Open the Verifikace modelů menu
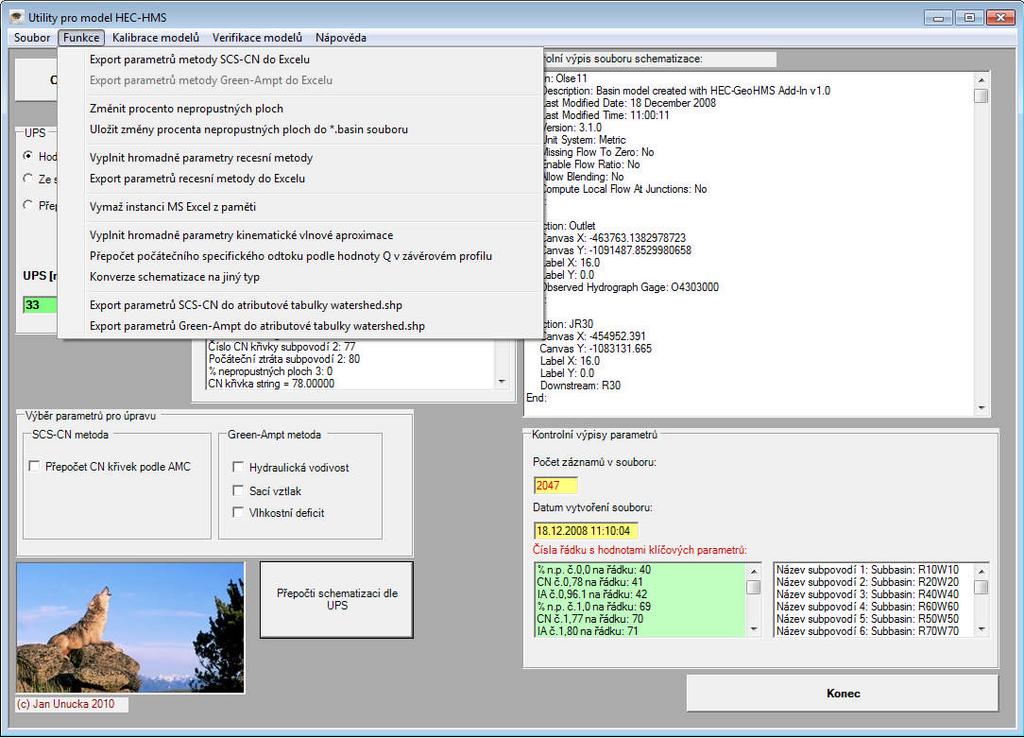 tap(257, 38)
